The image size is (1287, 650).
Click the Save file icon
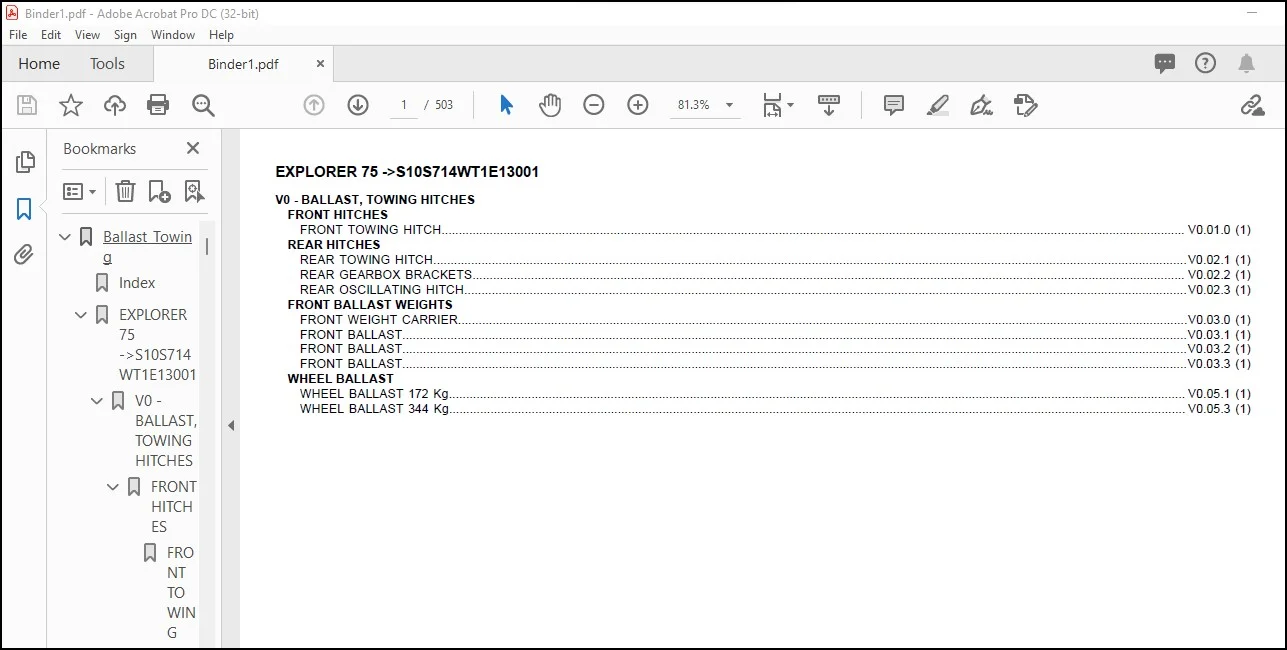27,105
